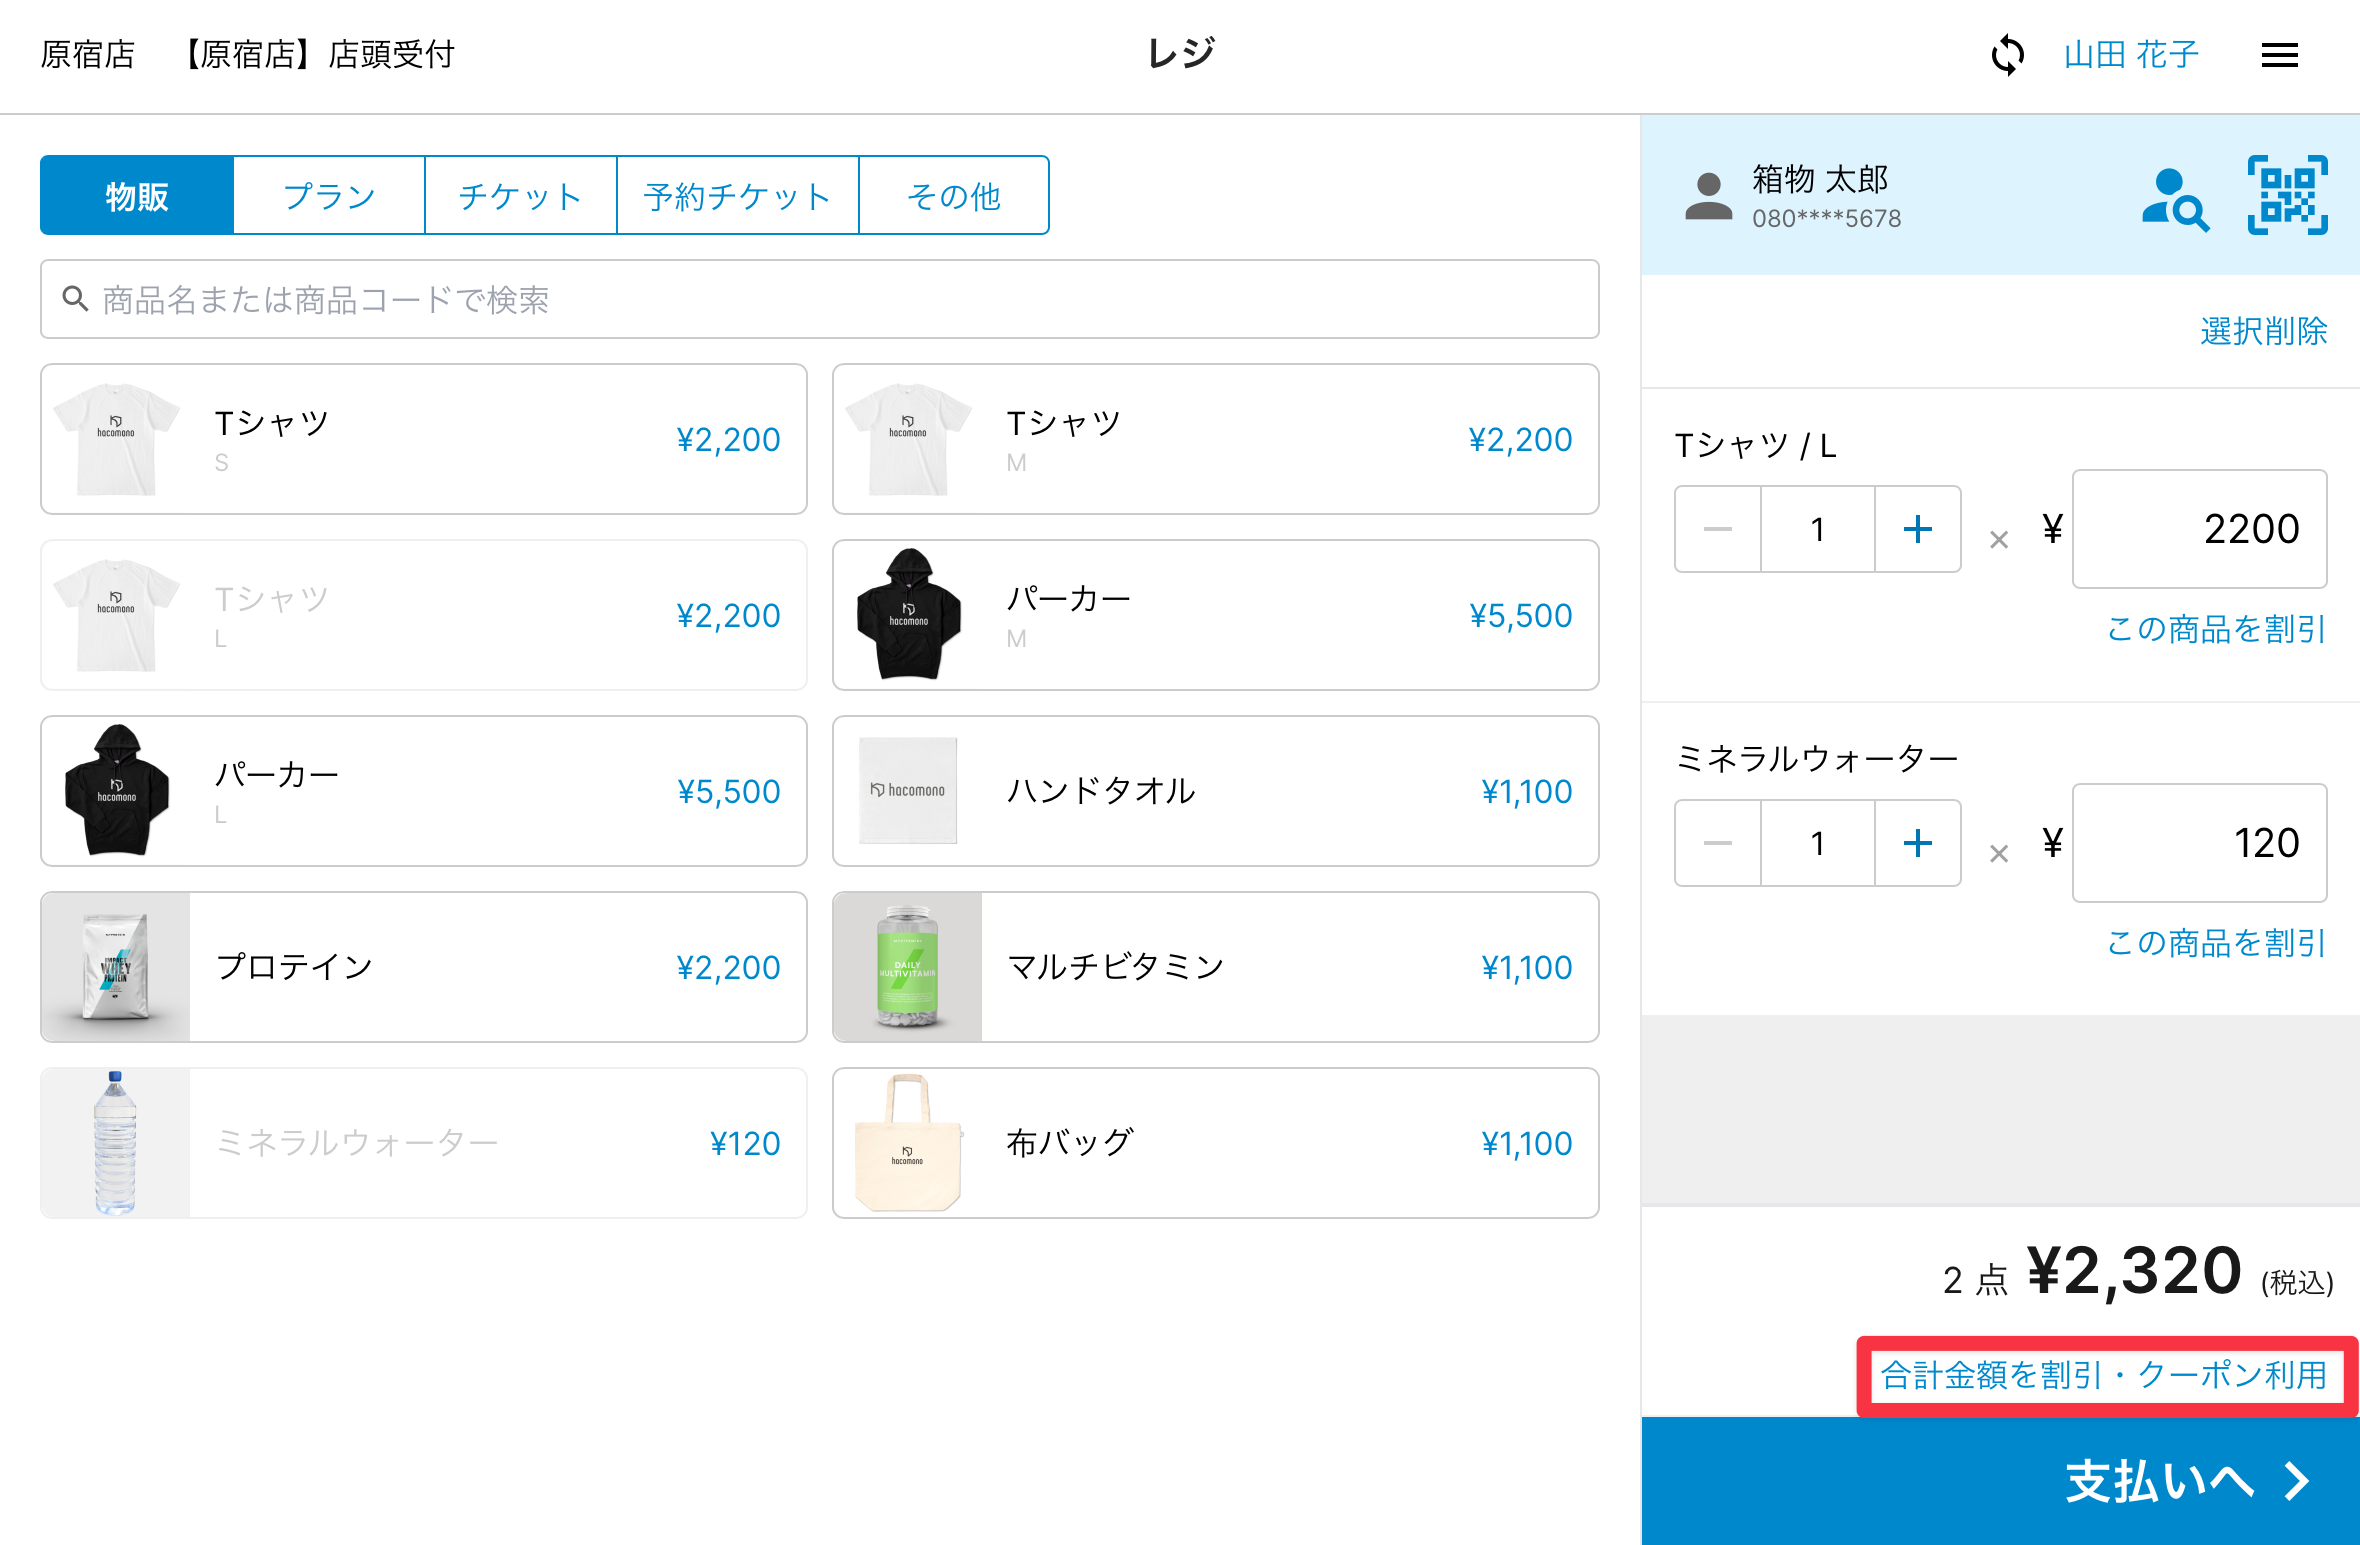2360x1545 pixels.
Task: Switch to the プラン tab
Action: coord(329,196)
